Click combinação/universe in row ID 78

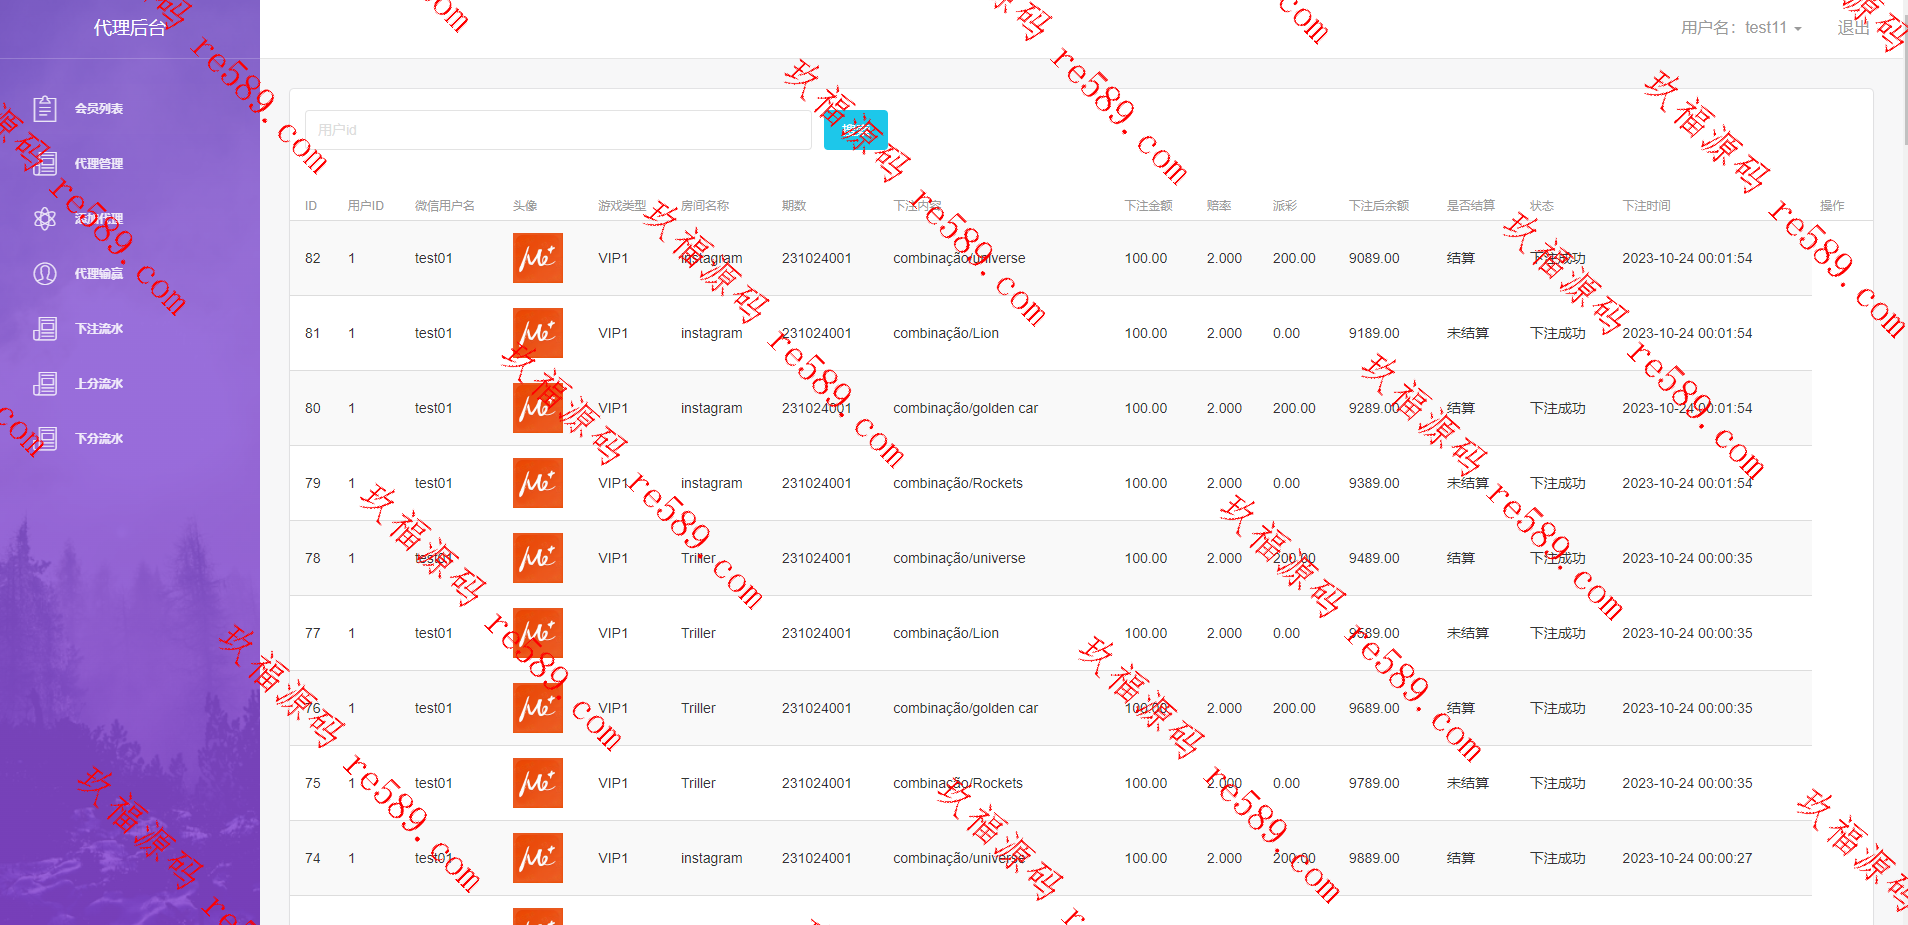pos(959,558)
